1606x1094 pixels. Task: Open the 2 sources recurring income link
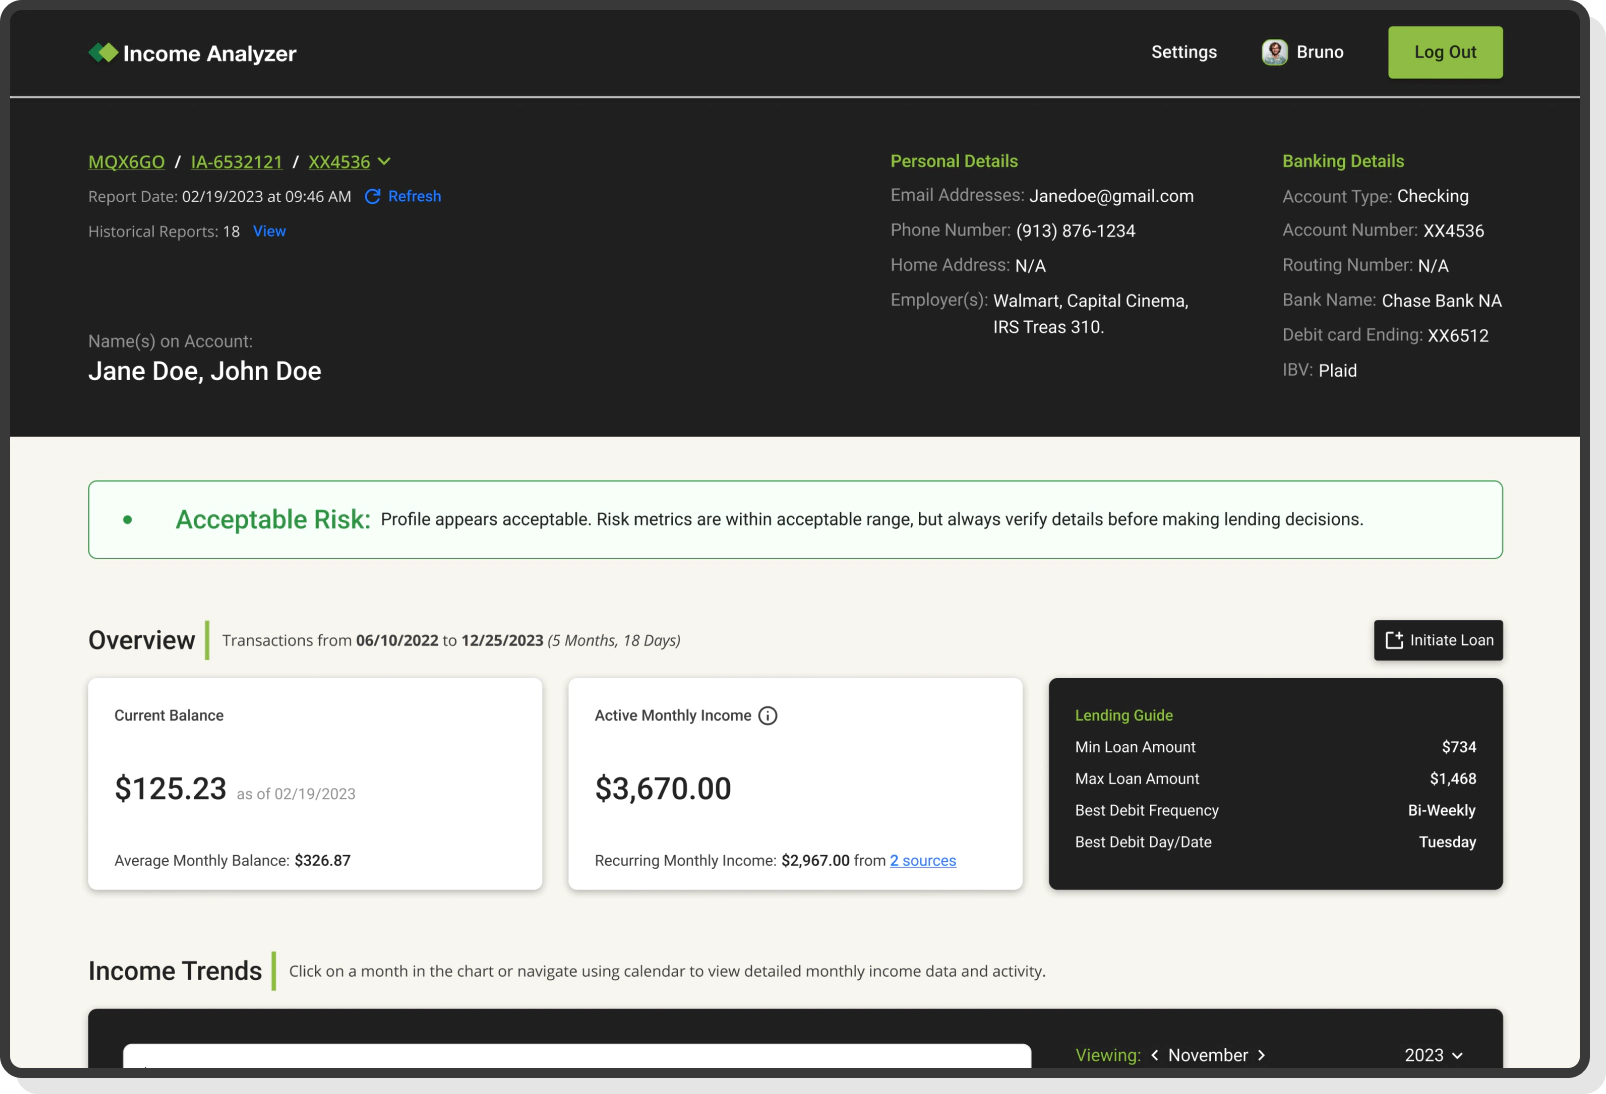pyautogui.click(x=922, y=860)
